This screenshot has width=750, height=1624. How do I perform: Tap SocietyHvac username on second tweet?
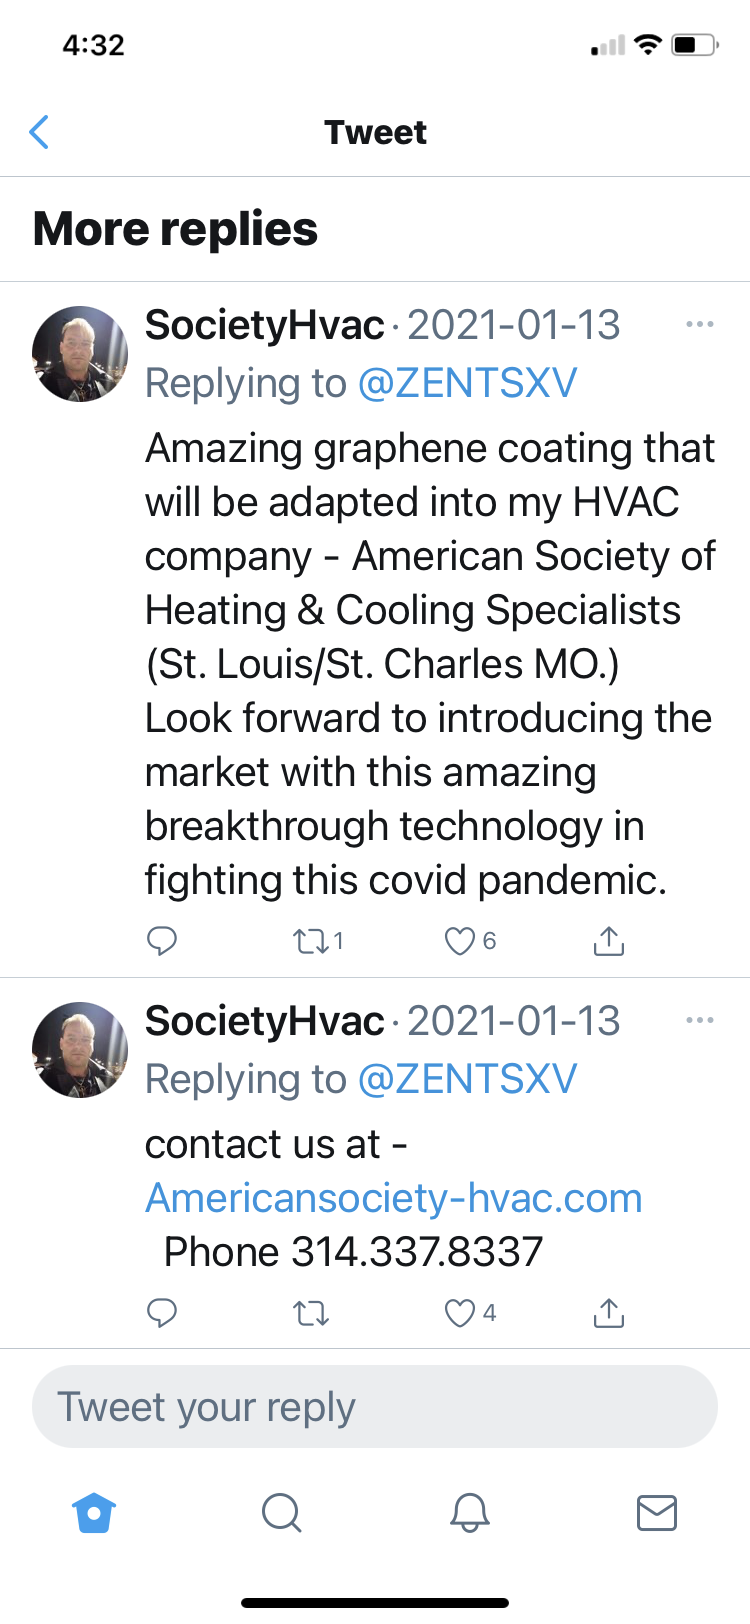point(264,1021)
